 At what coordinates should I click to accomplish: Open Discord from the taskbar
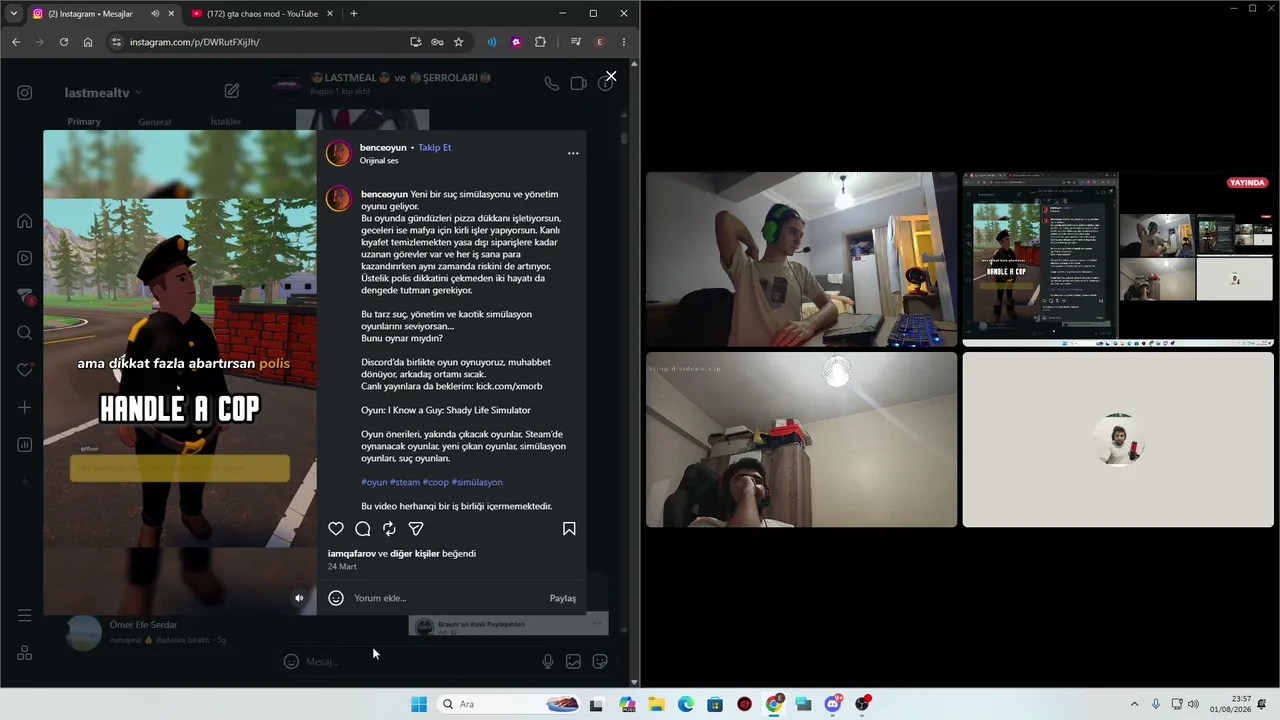coord(833,704)
